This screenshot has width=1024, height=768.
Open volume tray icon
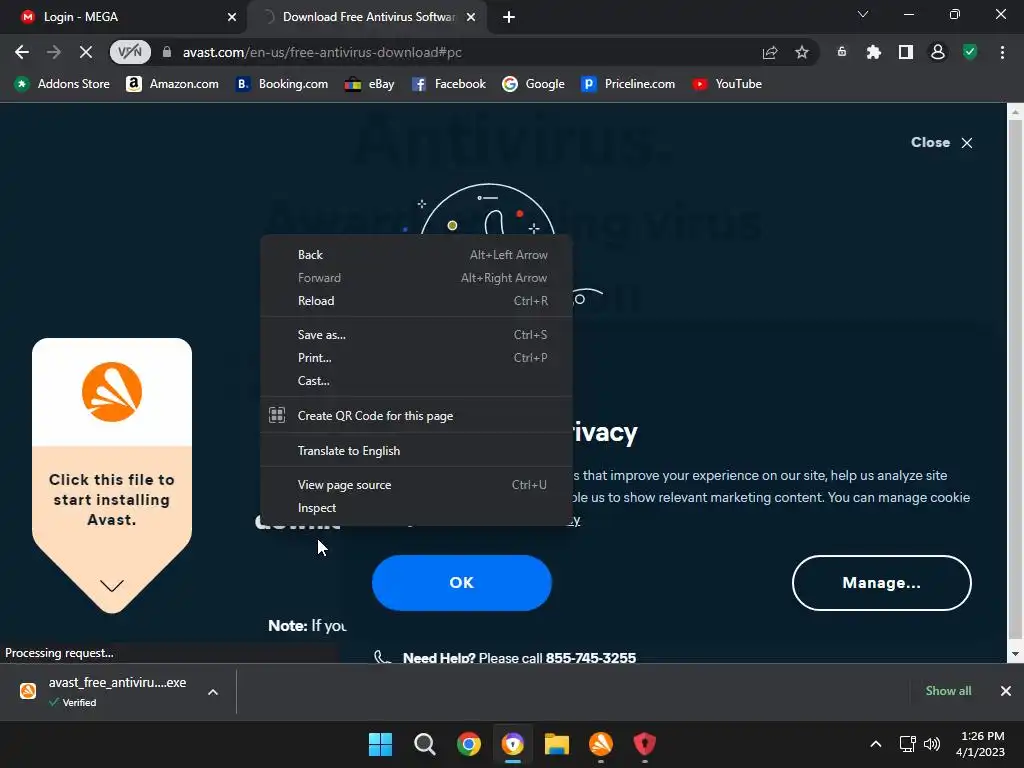pyautogui.click(x=932, y=744)
